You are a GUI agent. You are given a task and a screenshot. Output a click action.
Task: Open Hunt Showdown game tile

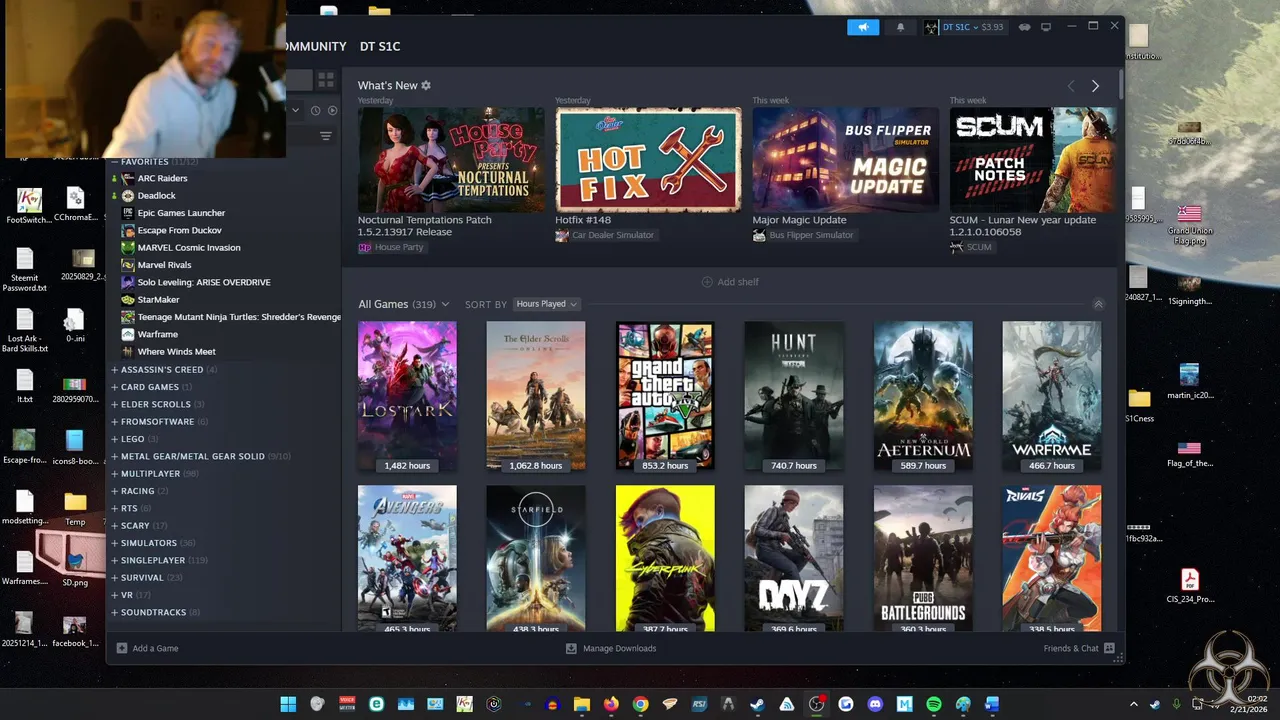coord(794,396)
